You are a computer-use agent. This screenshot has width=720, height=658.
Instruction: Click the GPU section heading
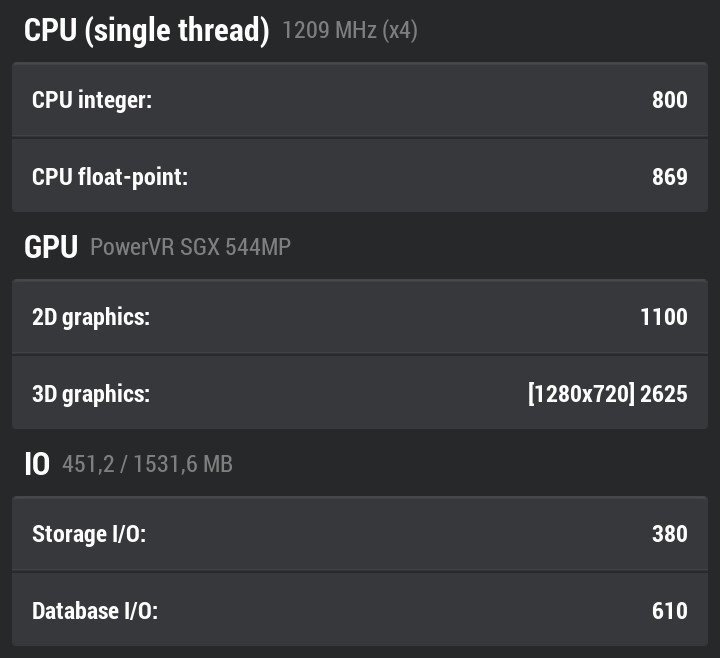click(x=51, y=247)
